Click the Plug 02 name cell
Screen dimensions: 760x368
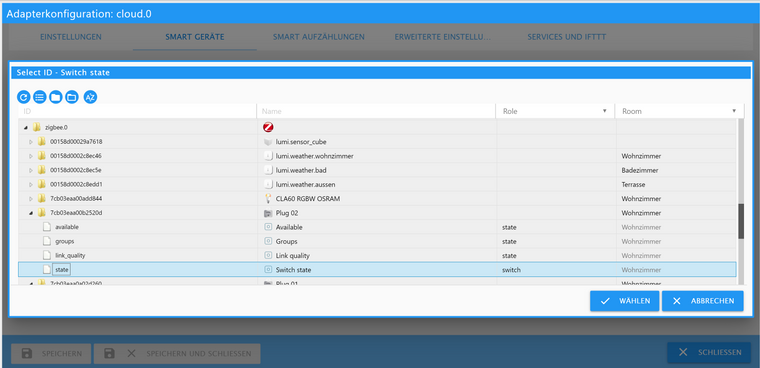pyautogui.click(x=377, y=213)
